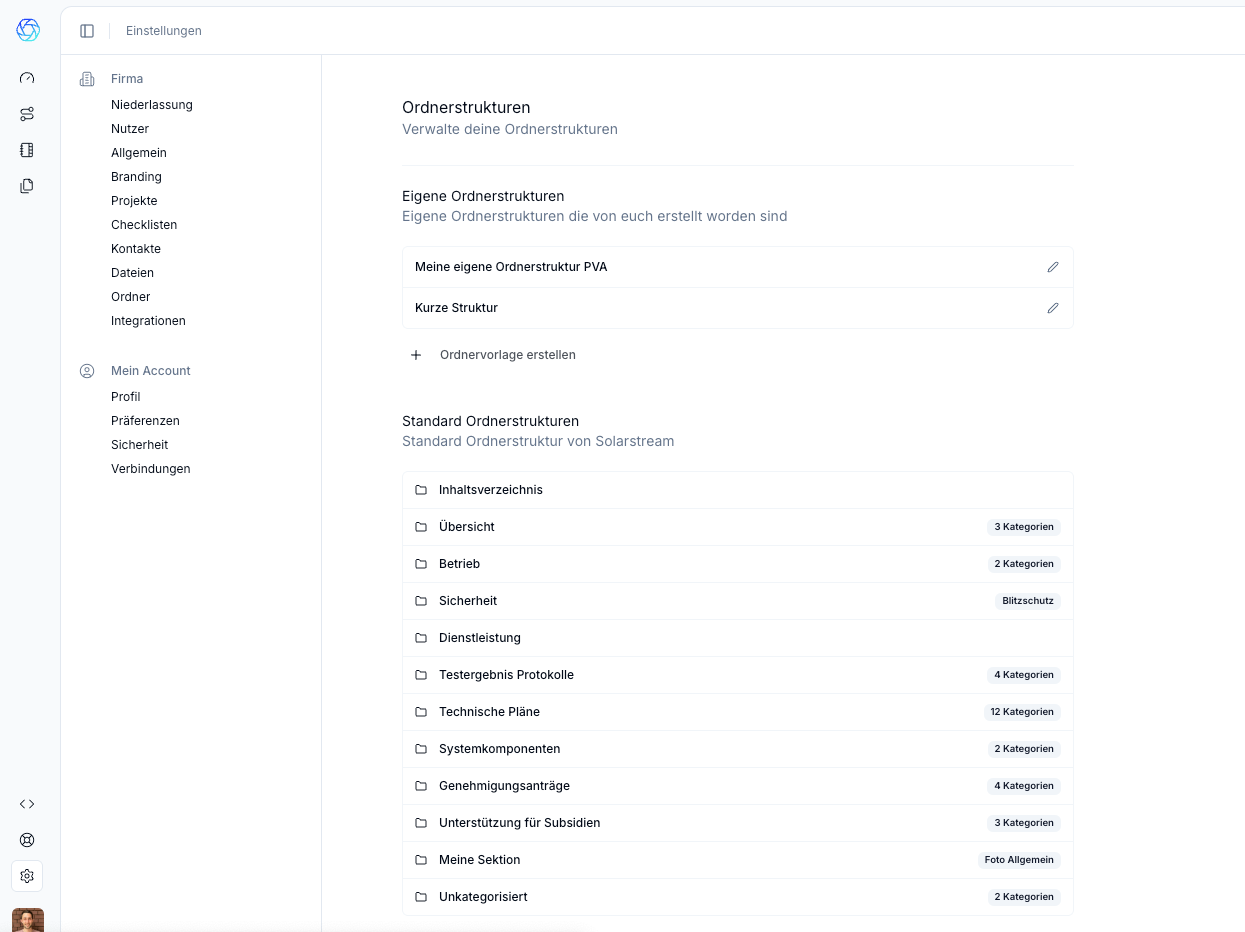Image resolution: width=1245 pixels, height=932 pixels.
Task: Open the code brackets icon
Action: [x=27, y=804]
